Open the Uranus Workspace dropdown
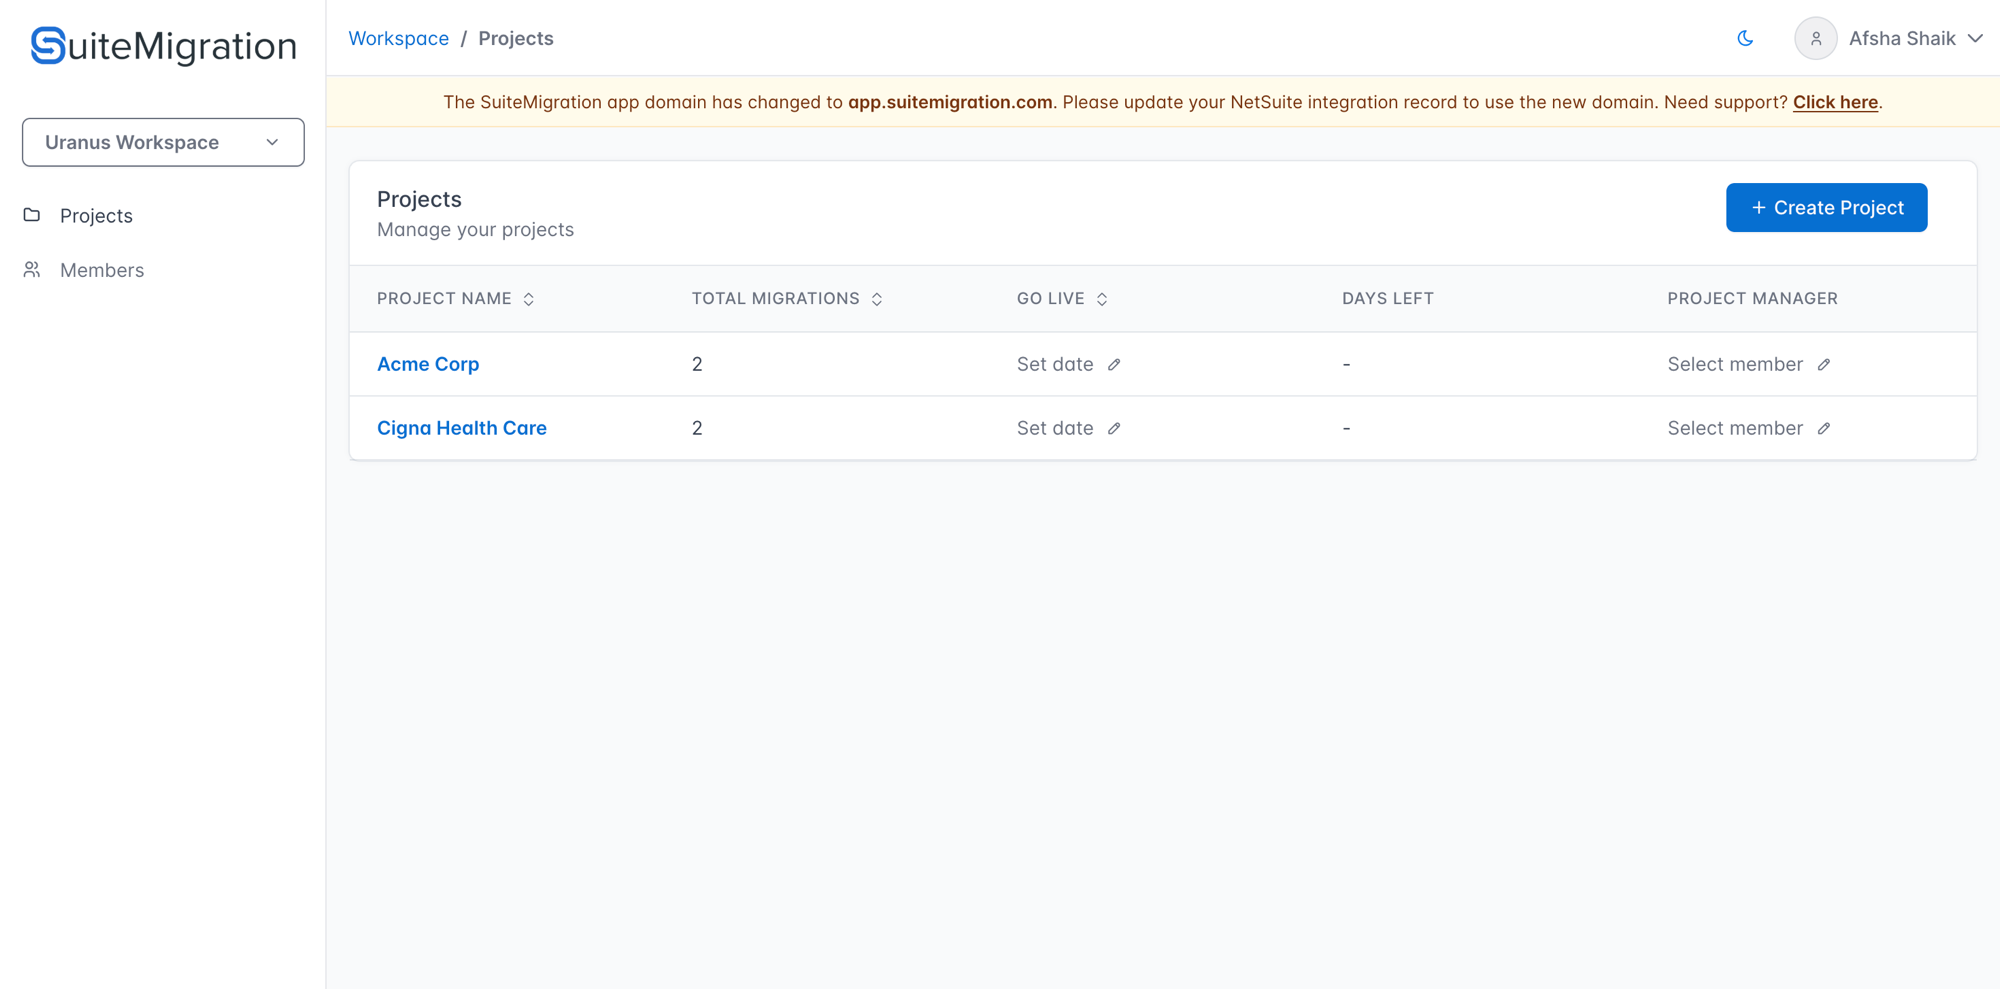 pyautogui.click(x=163, y=142)
